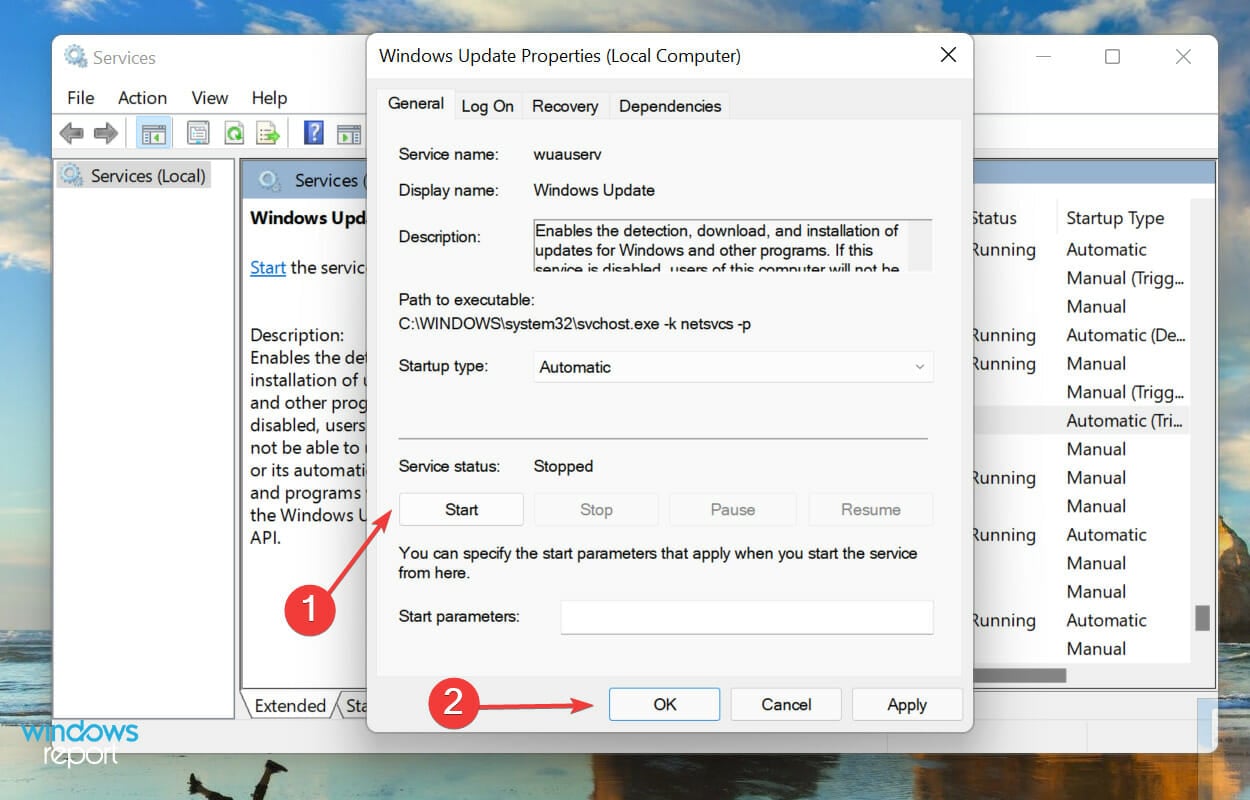Click the Start the service link
Viewport: 1250px width, 800px height.
[x=268, y=268]
